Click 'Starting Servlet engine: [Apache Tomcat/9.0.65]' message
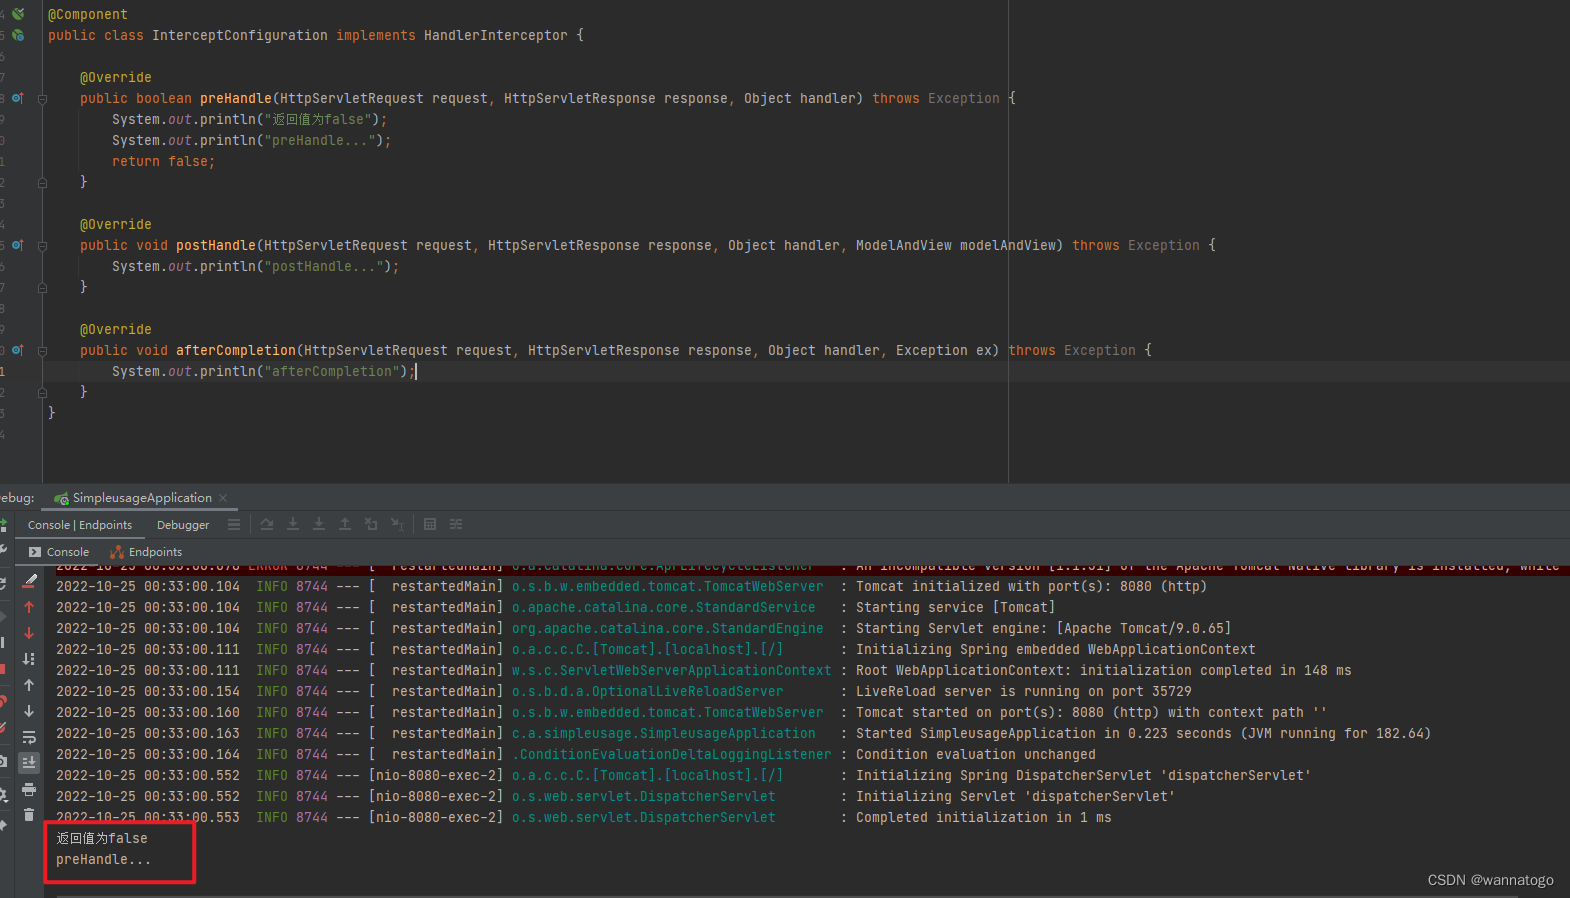 point(1043,628)
